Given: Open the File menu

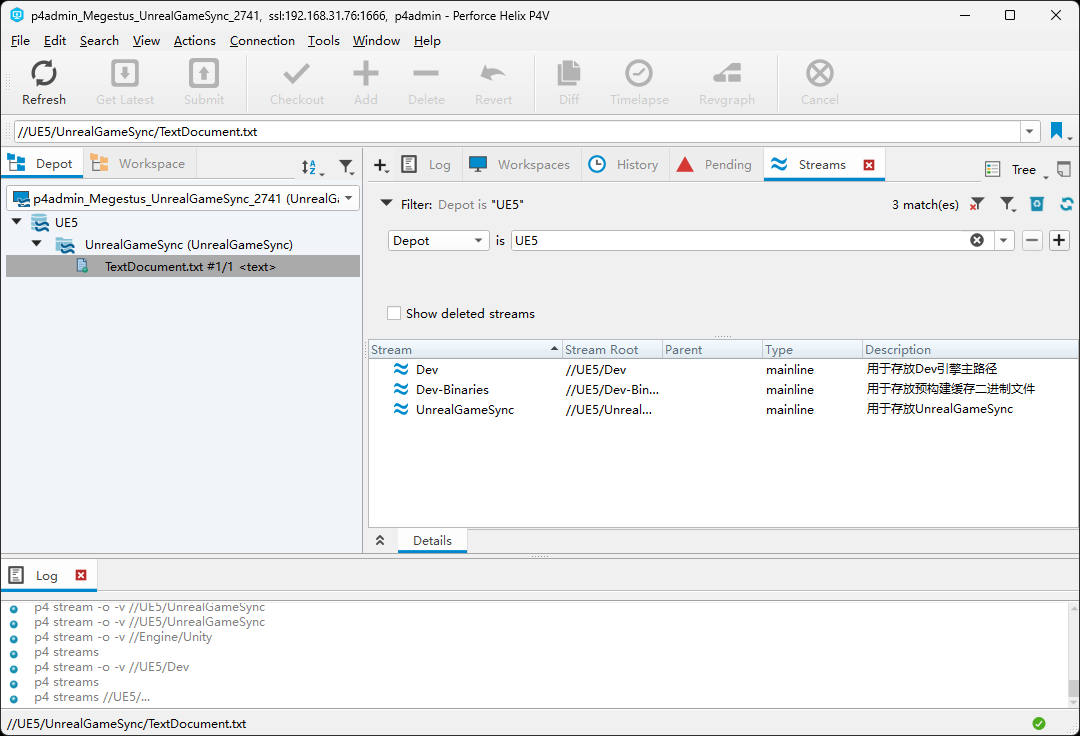Looking at the screenshot, I should [20, 41].
